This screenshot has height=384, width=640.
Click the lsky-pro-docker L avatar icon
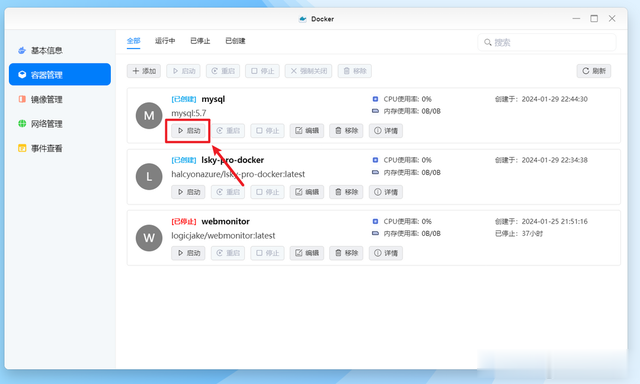149,177
